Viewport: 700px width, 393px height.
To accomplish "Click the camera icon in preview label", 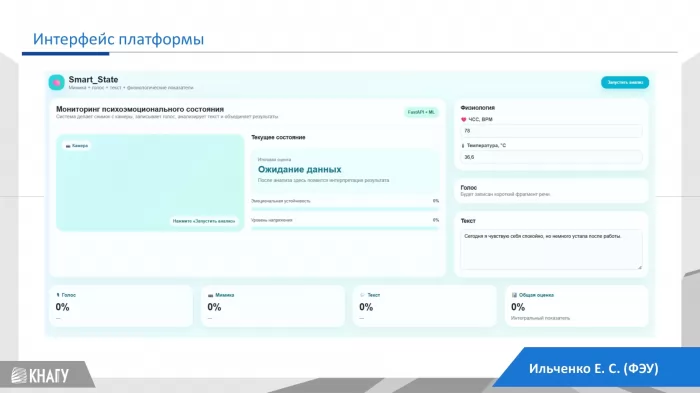I will click(68, 146).
